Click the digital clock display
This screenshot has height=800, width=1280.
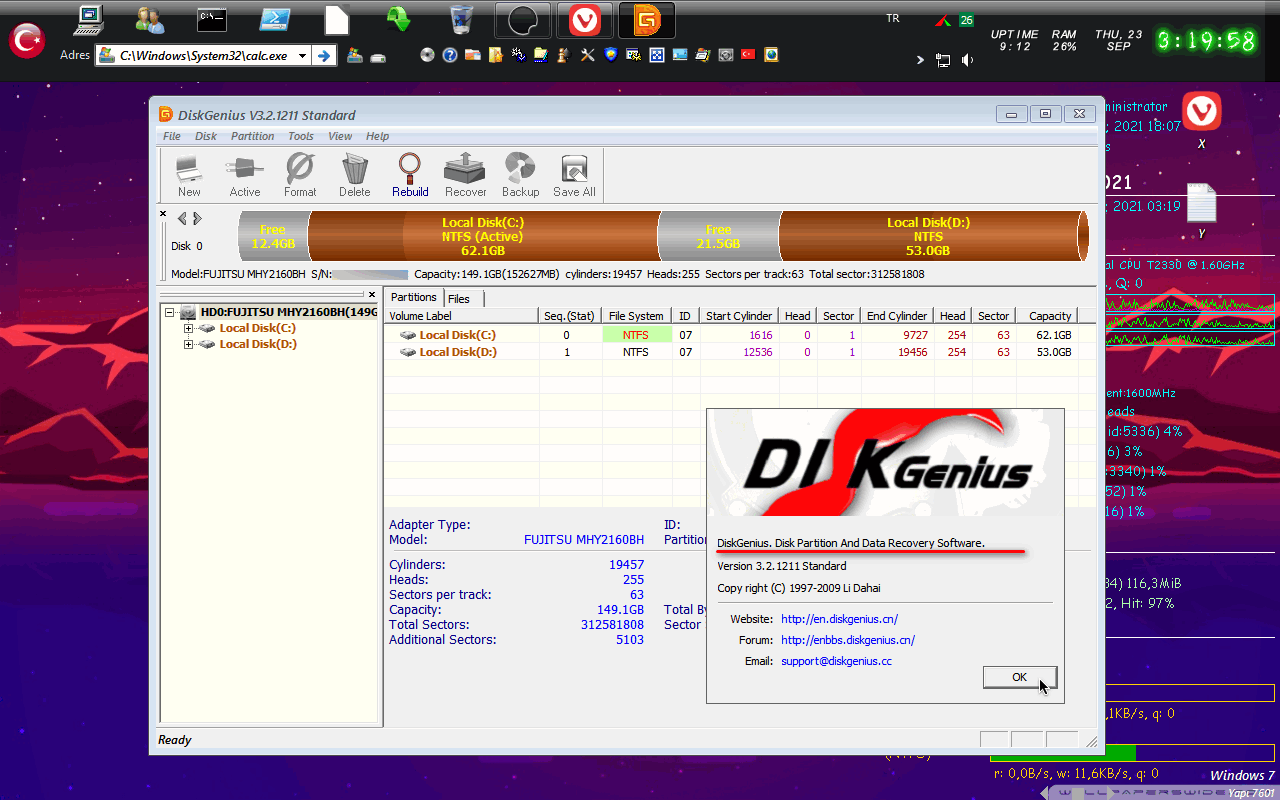tap(1206, 40)
